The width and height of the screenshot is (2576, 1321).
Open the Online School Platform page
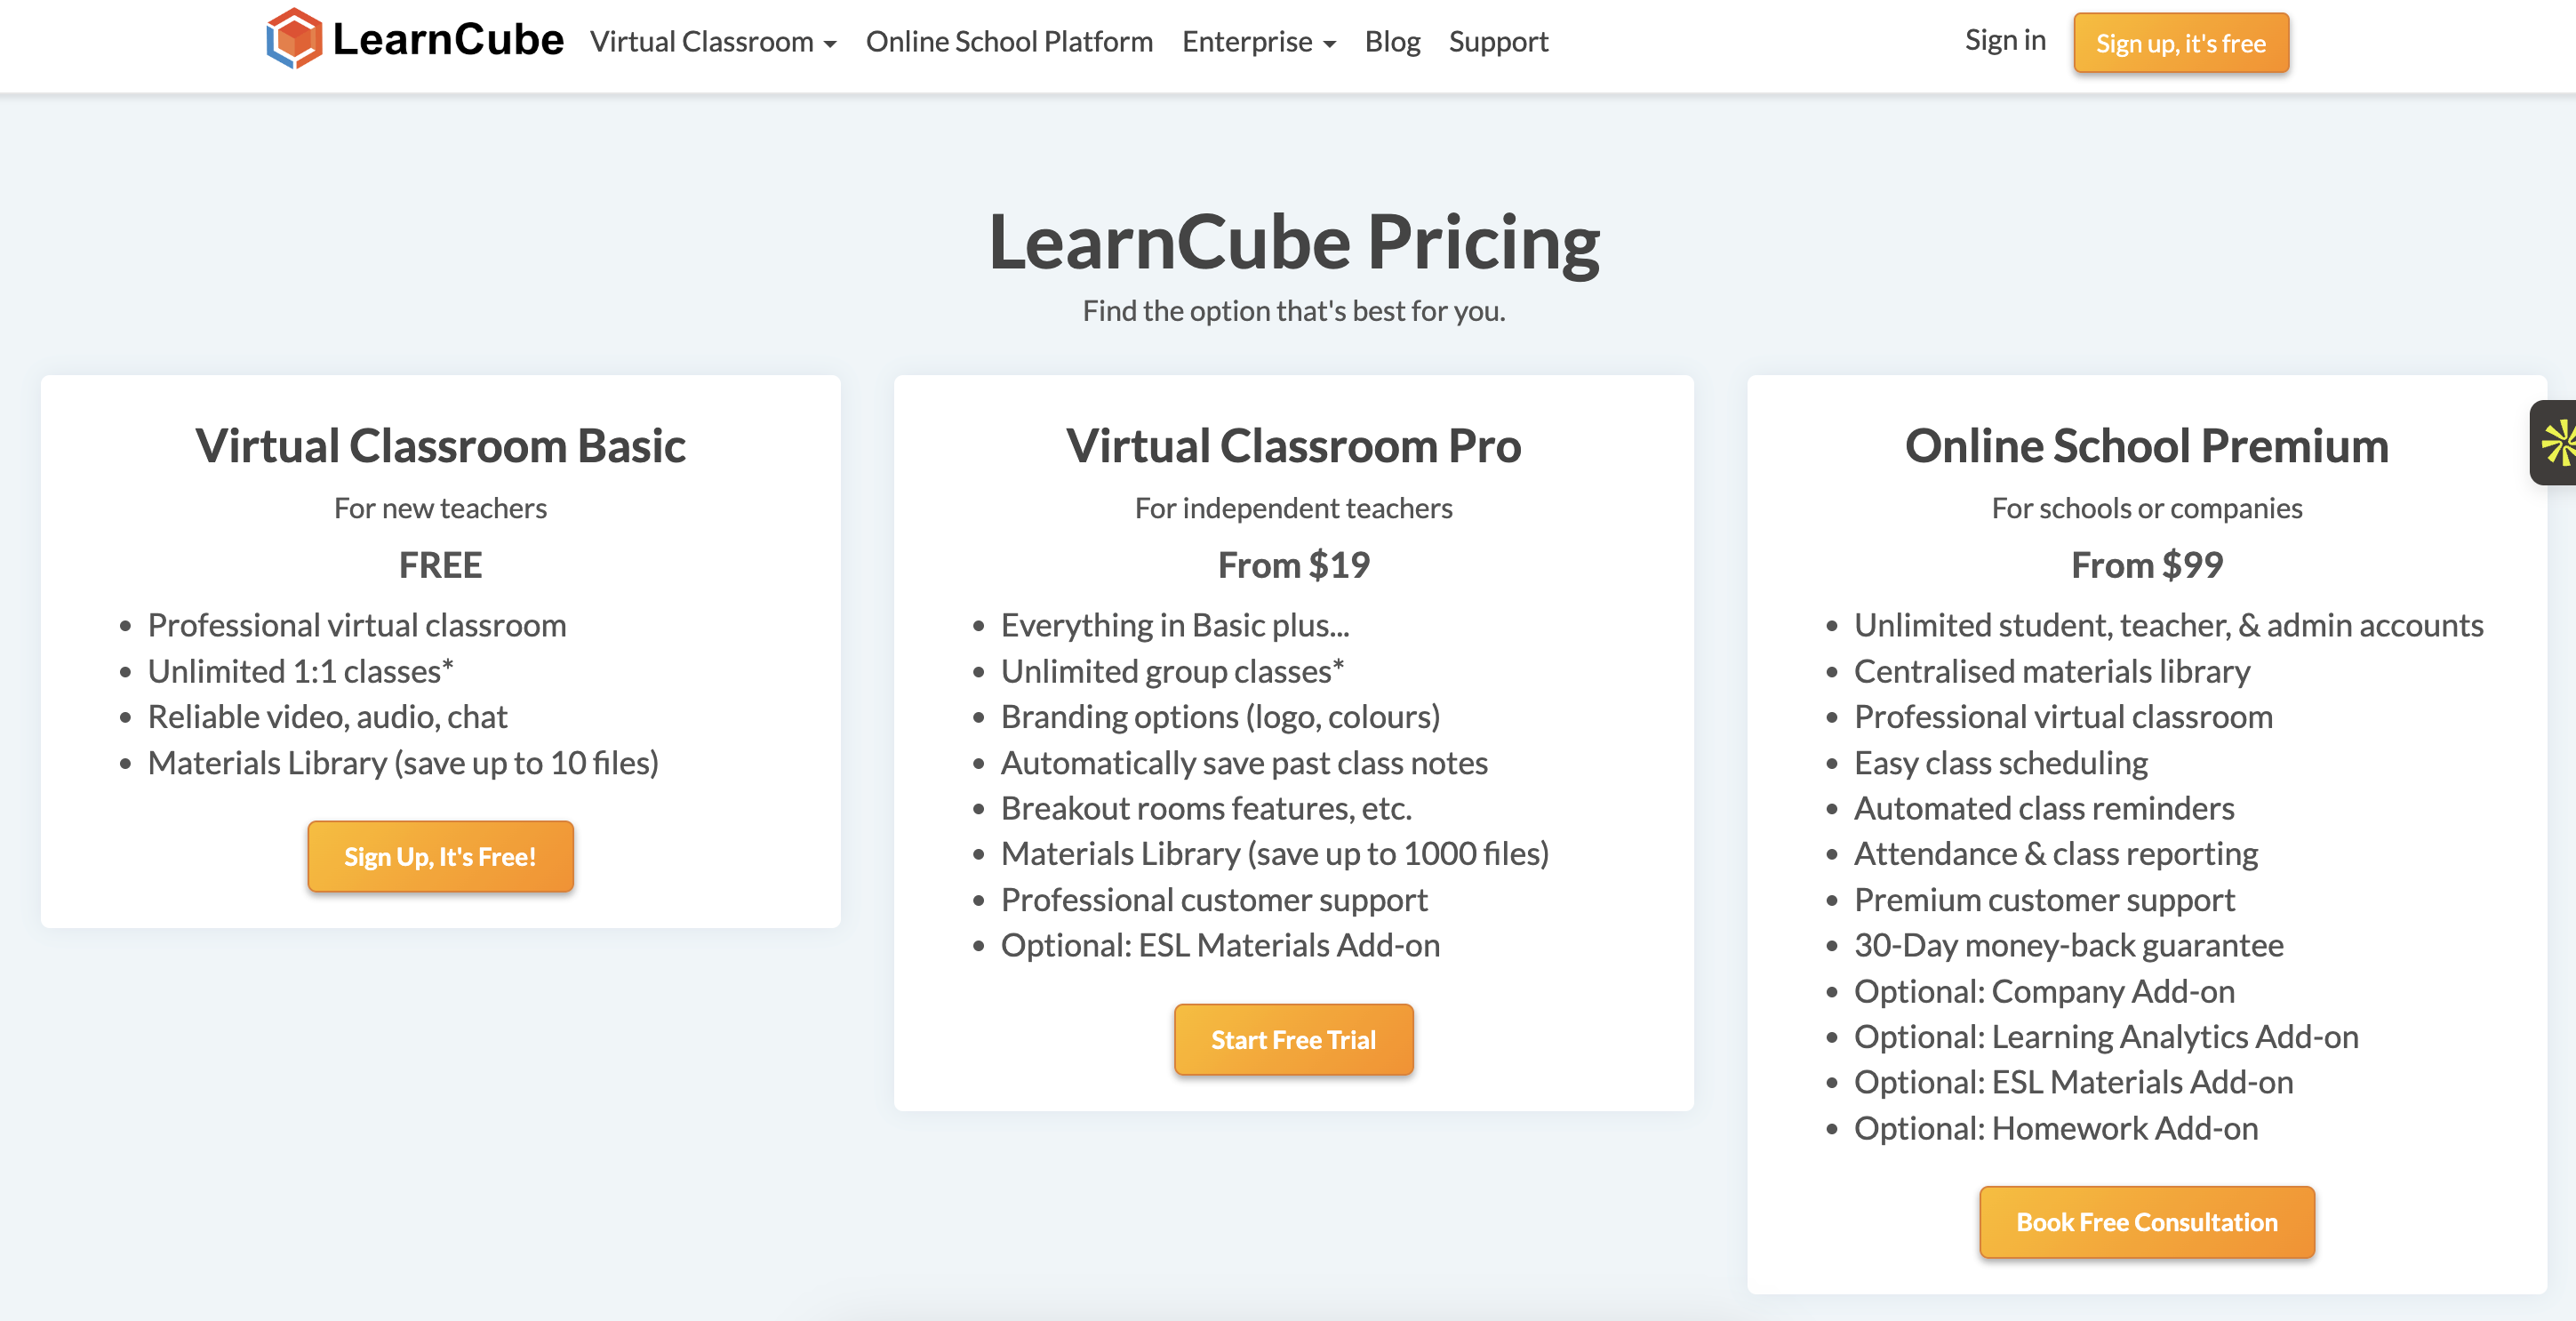click(x=1009, y=42)
